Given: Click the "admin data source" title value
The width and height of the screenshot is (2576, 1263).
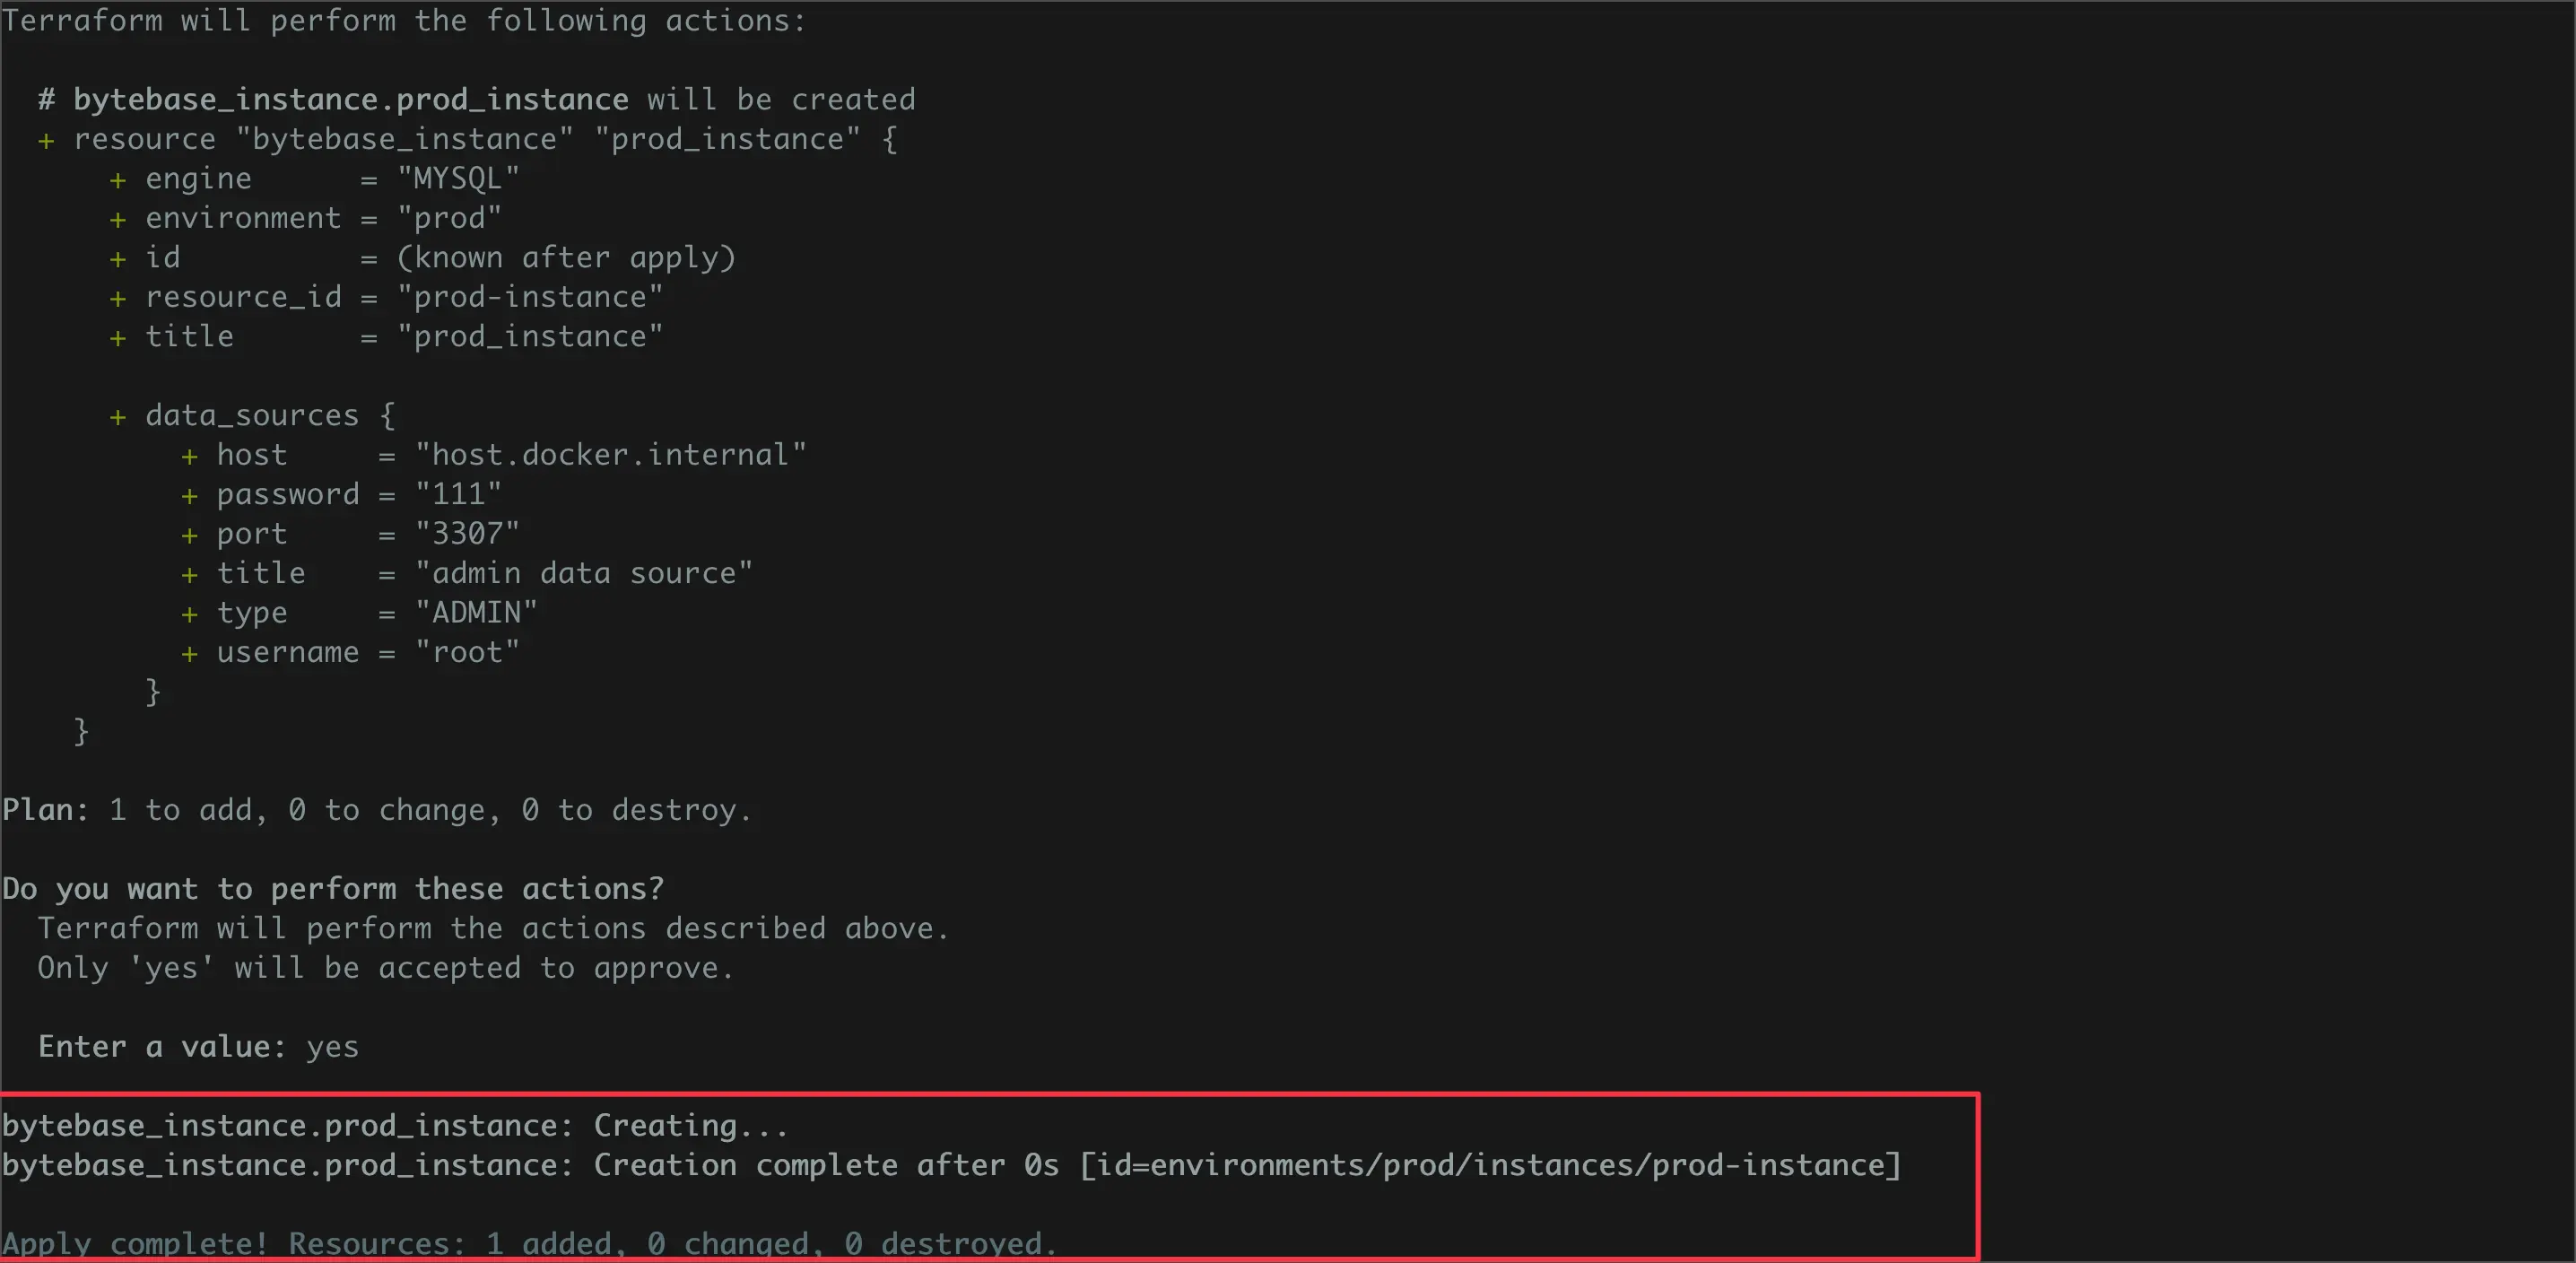Looking at the screenshot, I should [583, 573].
